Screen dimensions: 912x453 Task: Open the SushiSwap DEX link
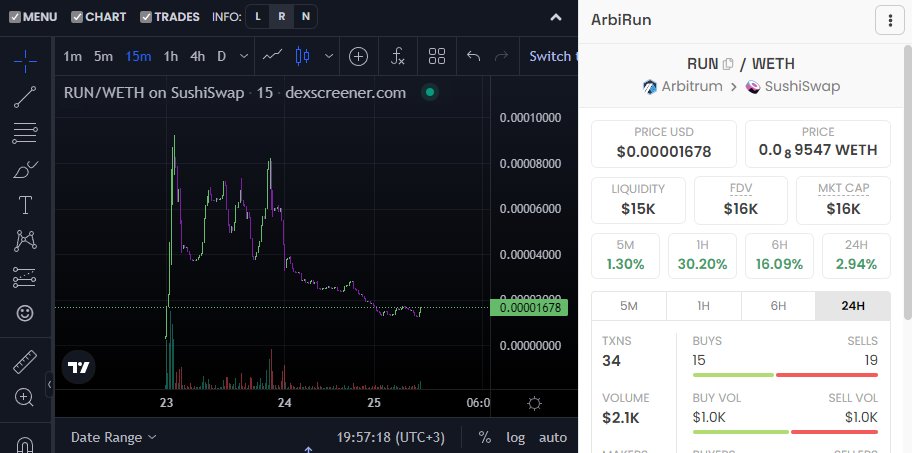click(793, 87)
